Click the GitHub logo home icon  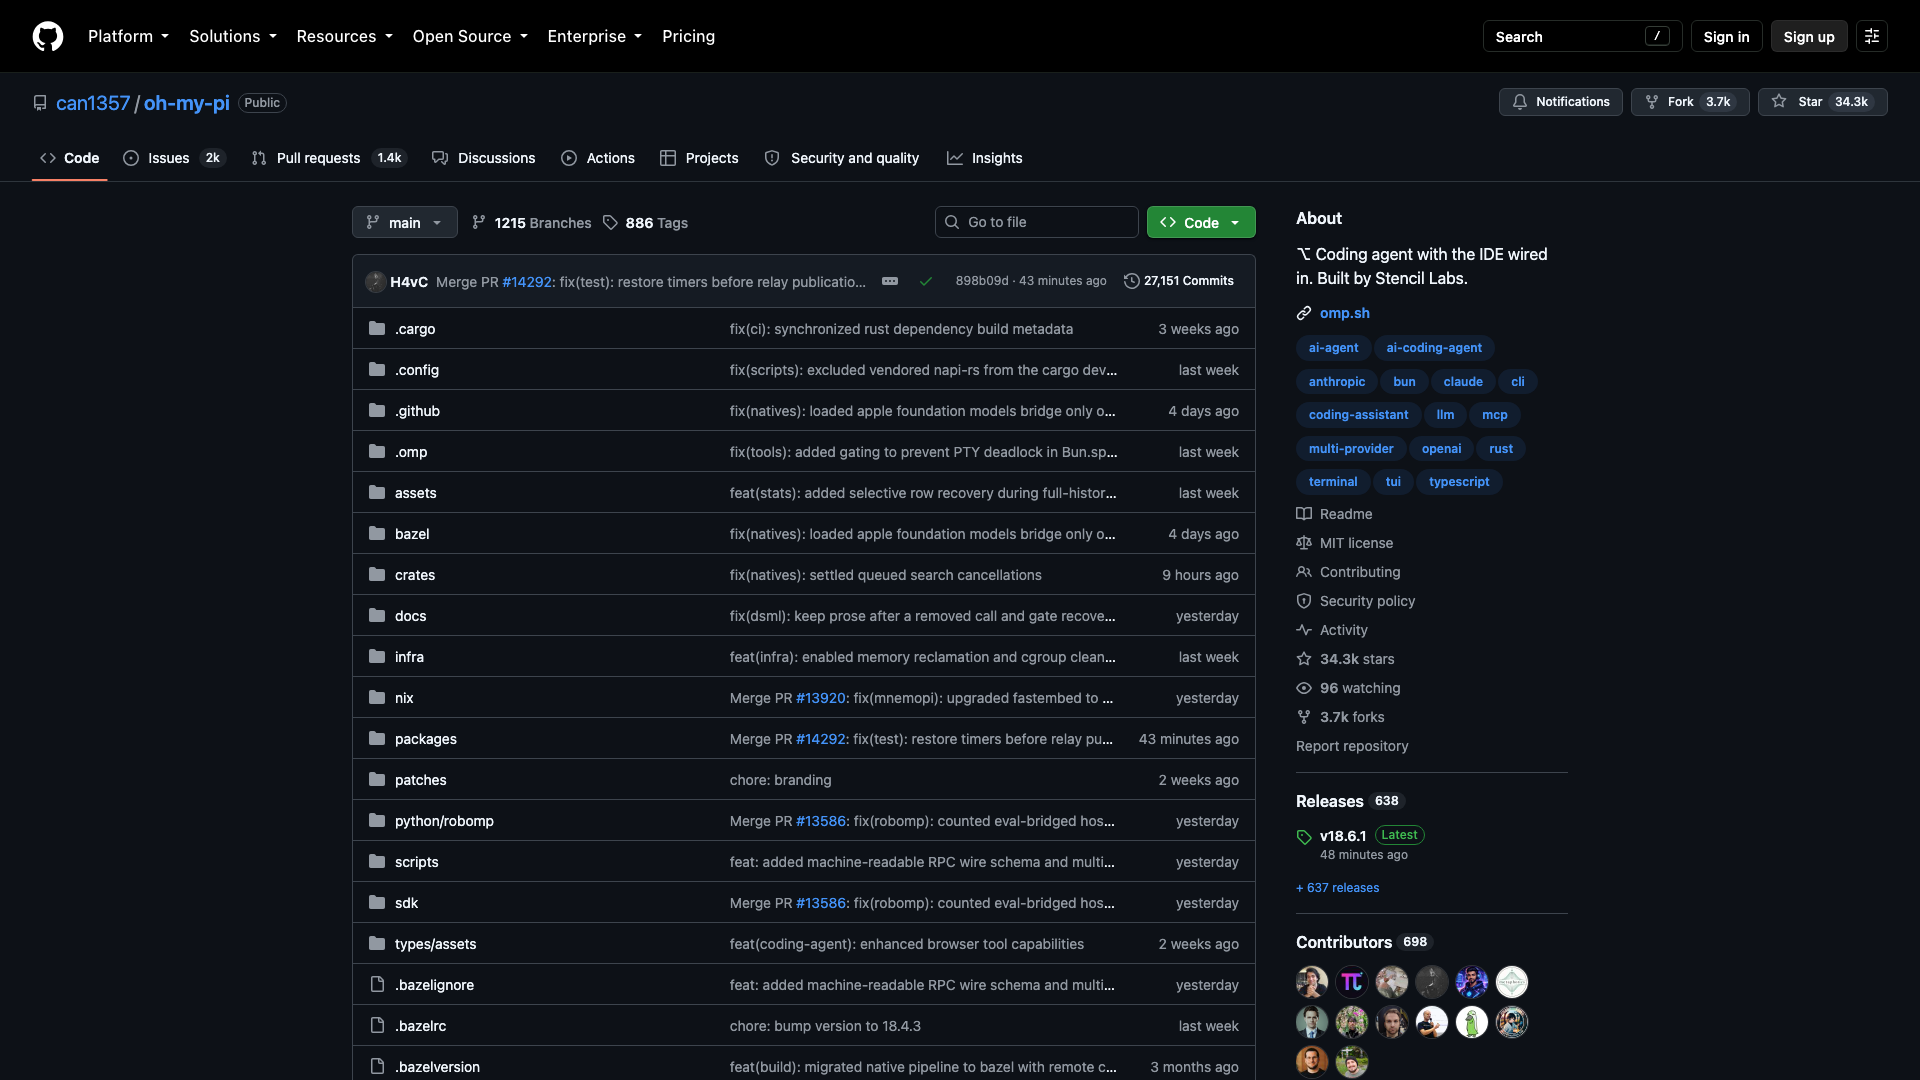tap(48, 36)
